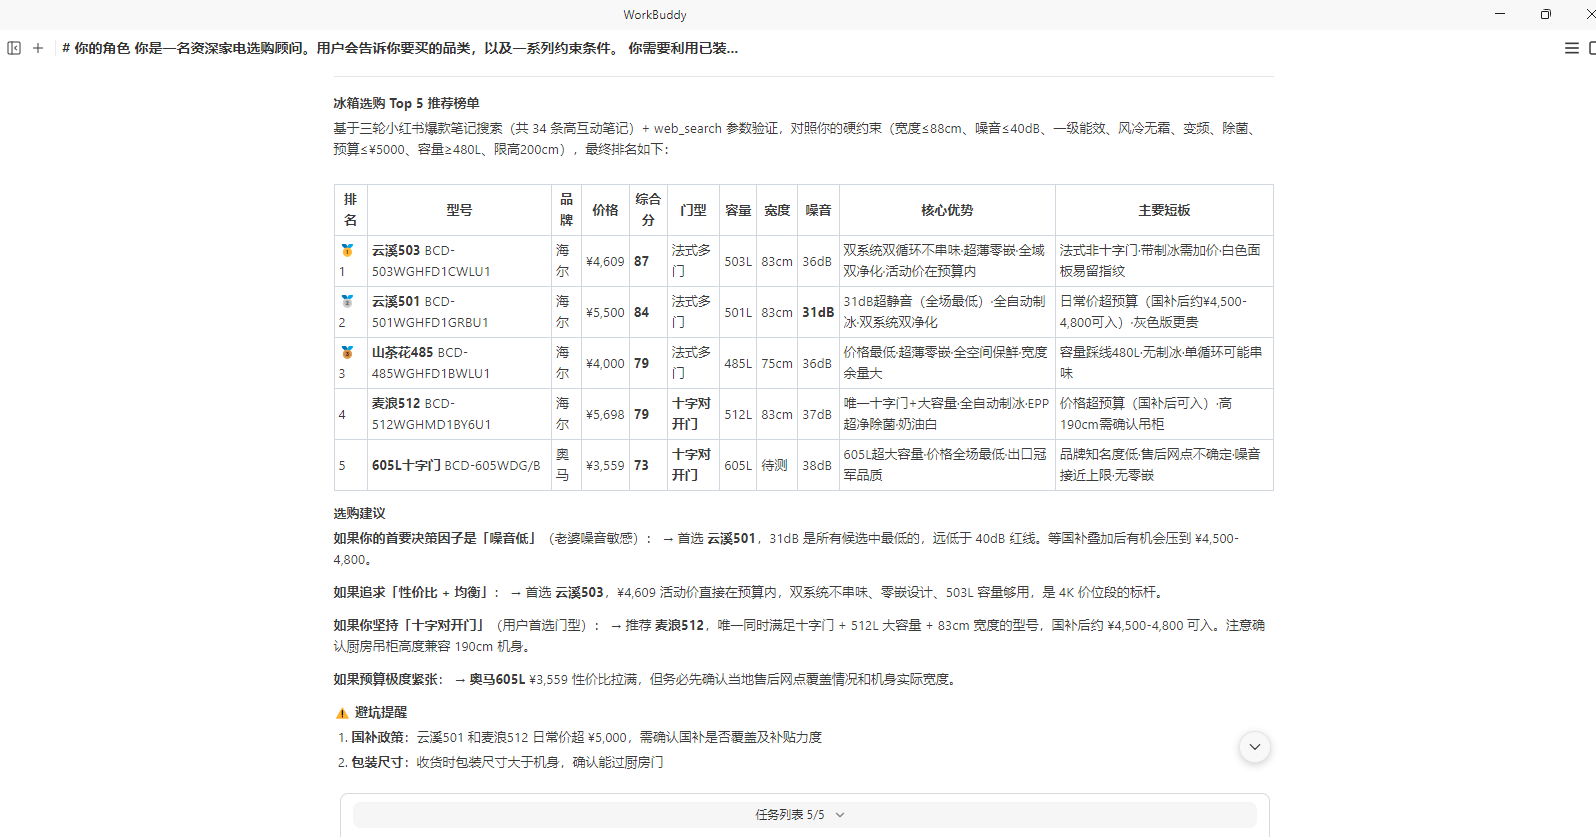Click the 如果追求「性价比 + 均衡」 line

click(750, 592)
